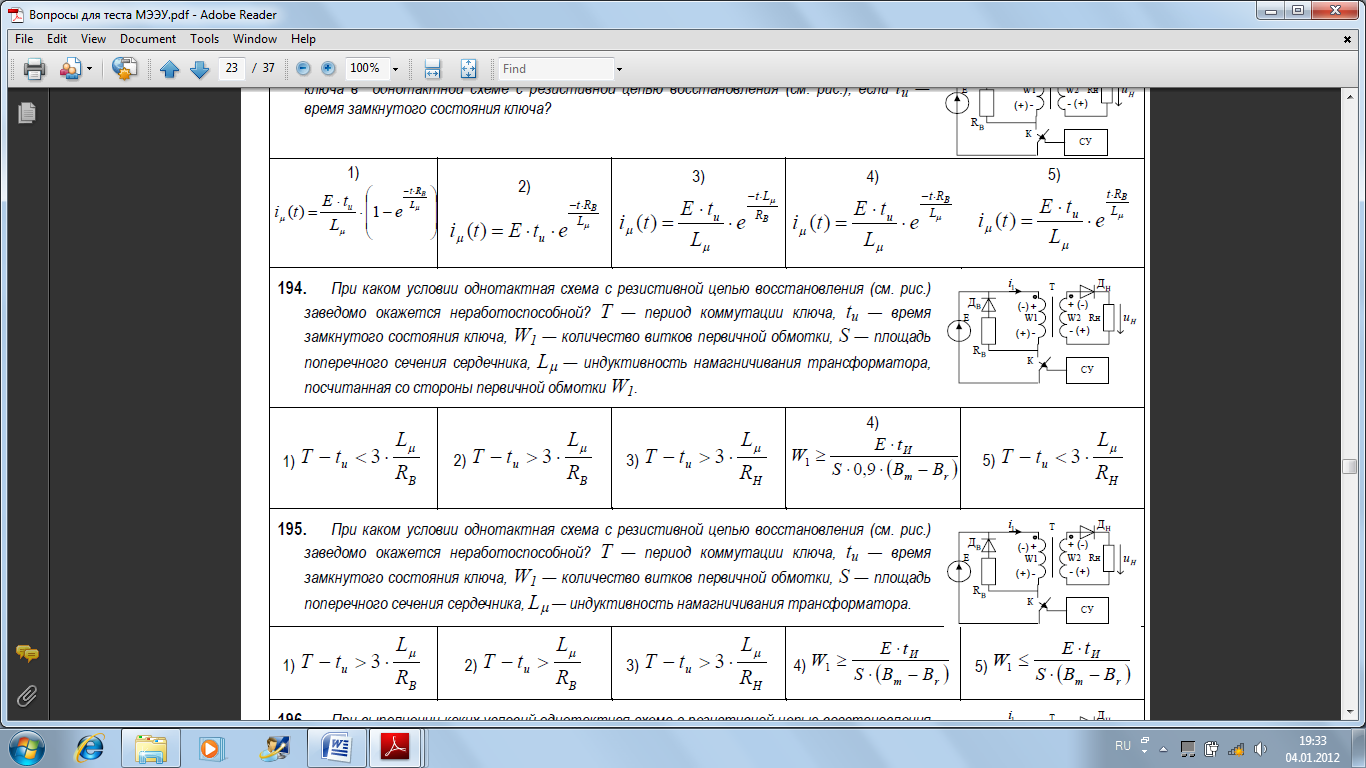Click inside the Find search box

(557, 69)
